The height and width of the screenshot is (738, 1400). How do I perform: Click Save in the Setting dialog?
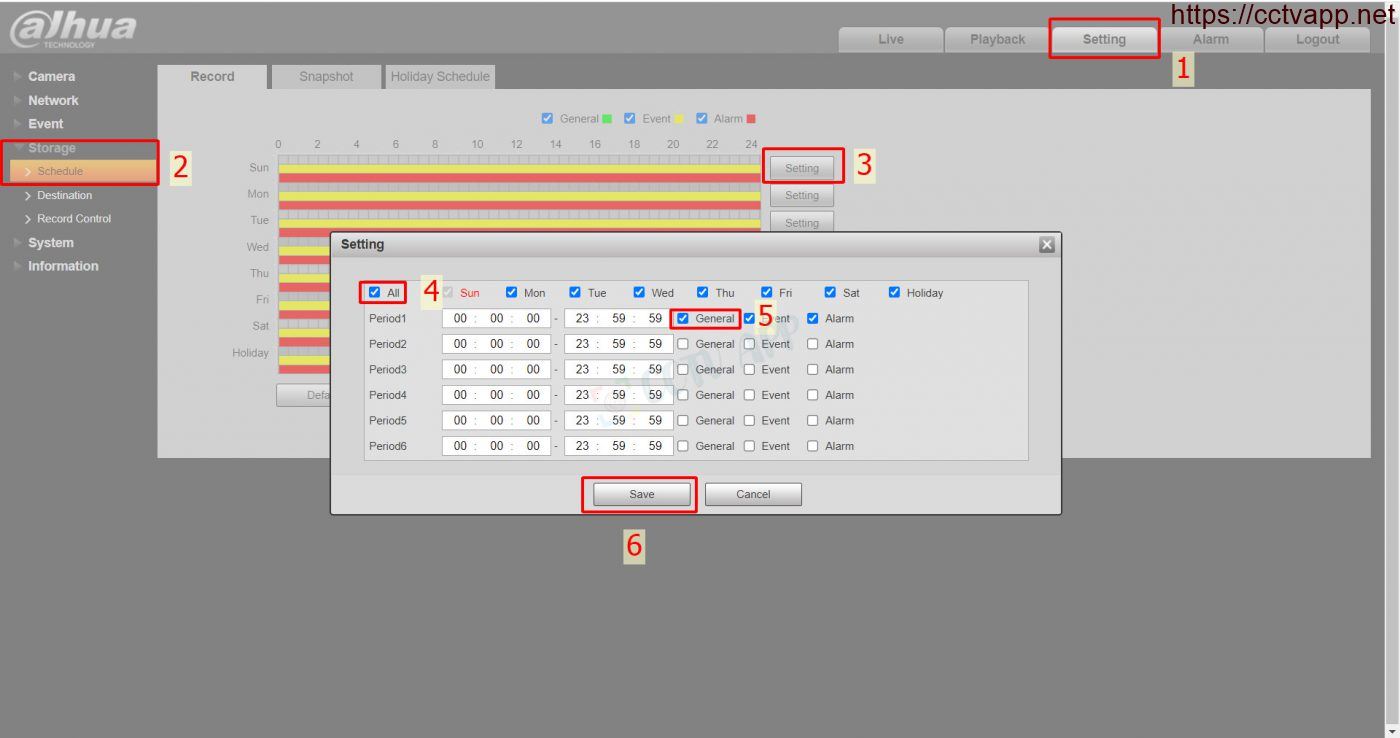point(641,494)
